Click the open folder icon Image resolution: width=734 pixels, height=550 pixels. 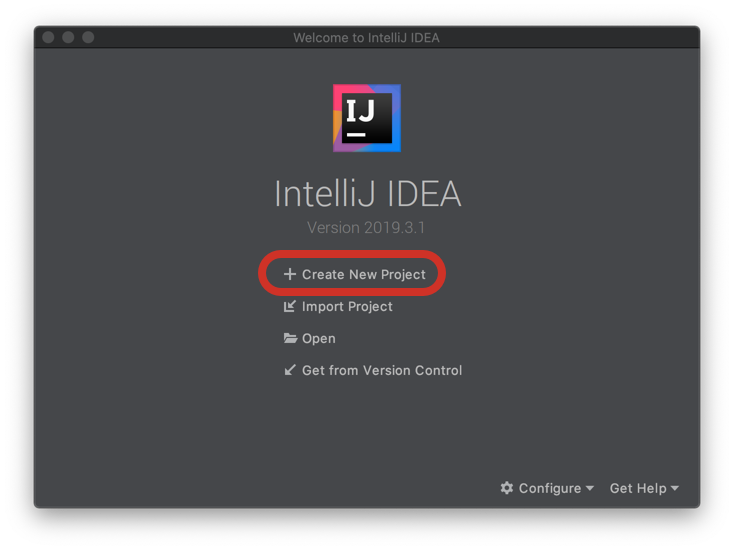(290, 338)
